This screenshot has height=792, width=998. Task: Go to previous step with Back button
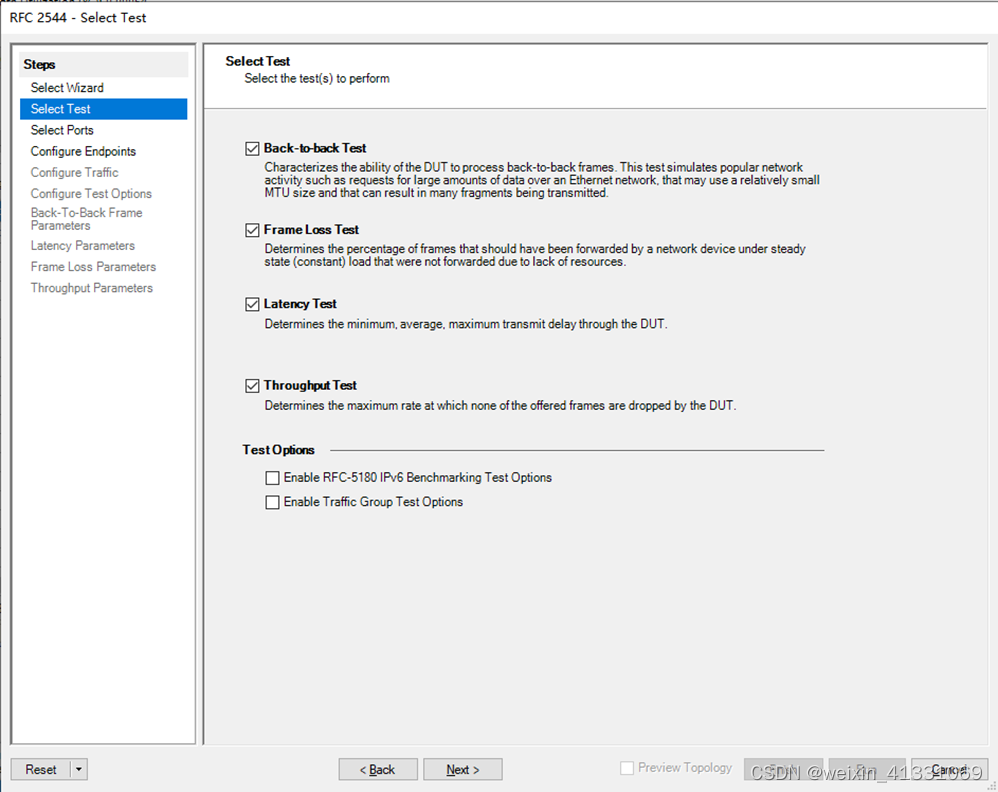pos(378,769)
